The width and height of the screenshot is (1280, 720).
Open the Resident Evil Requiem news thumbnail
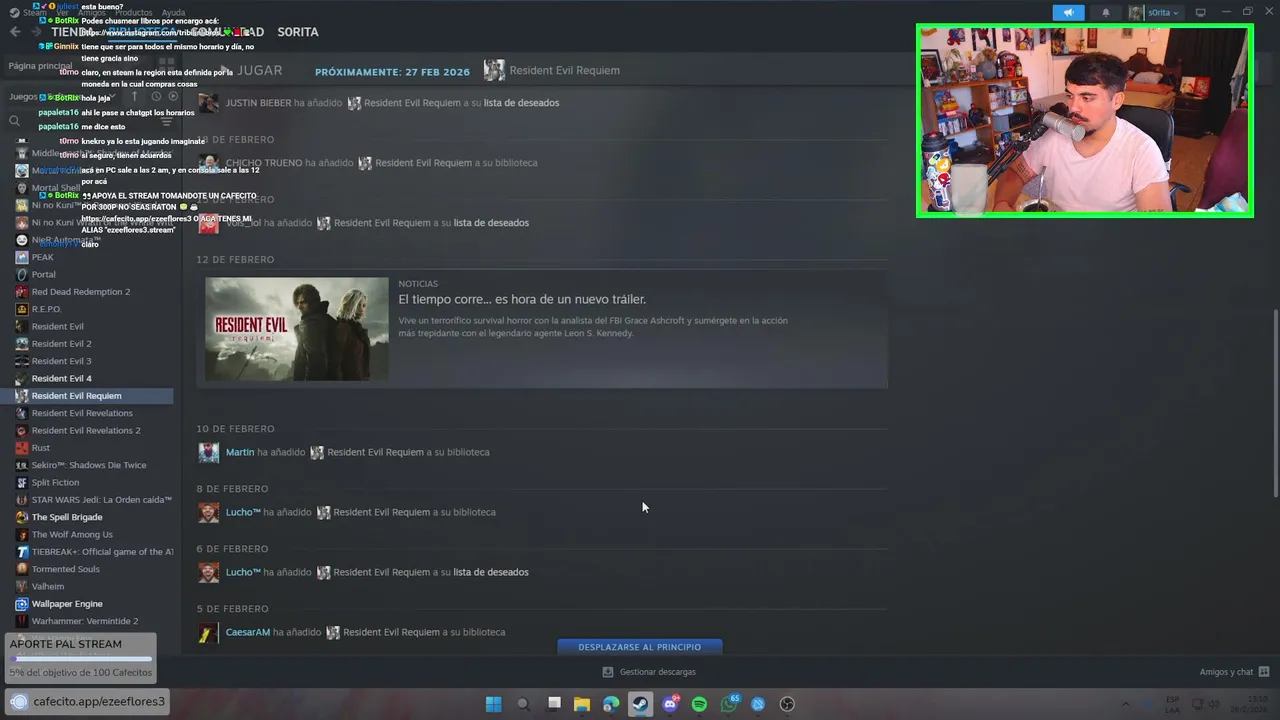tap(297, 329)
